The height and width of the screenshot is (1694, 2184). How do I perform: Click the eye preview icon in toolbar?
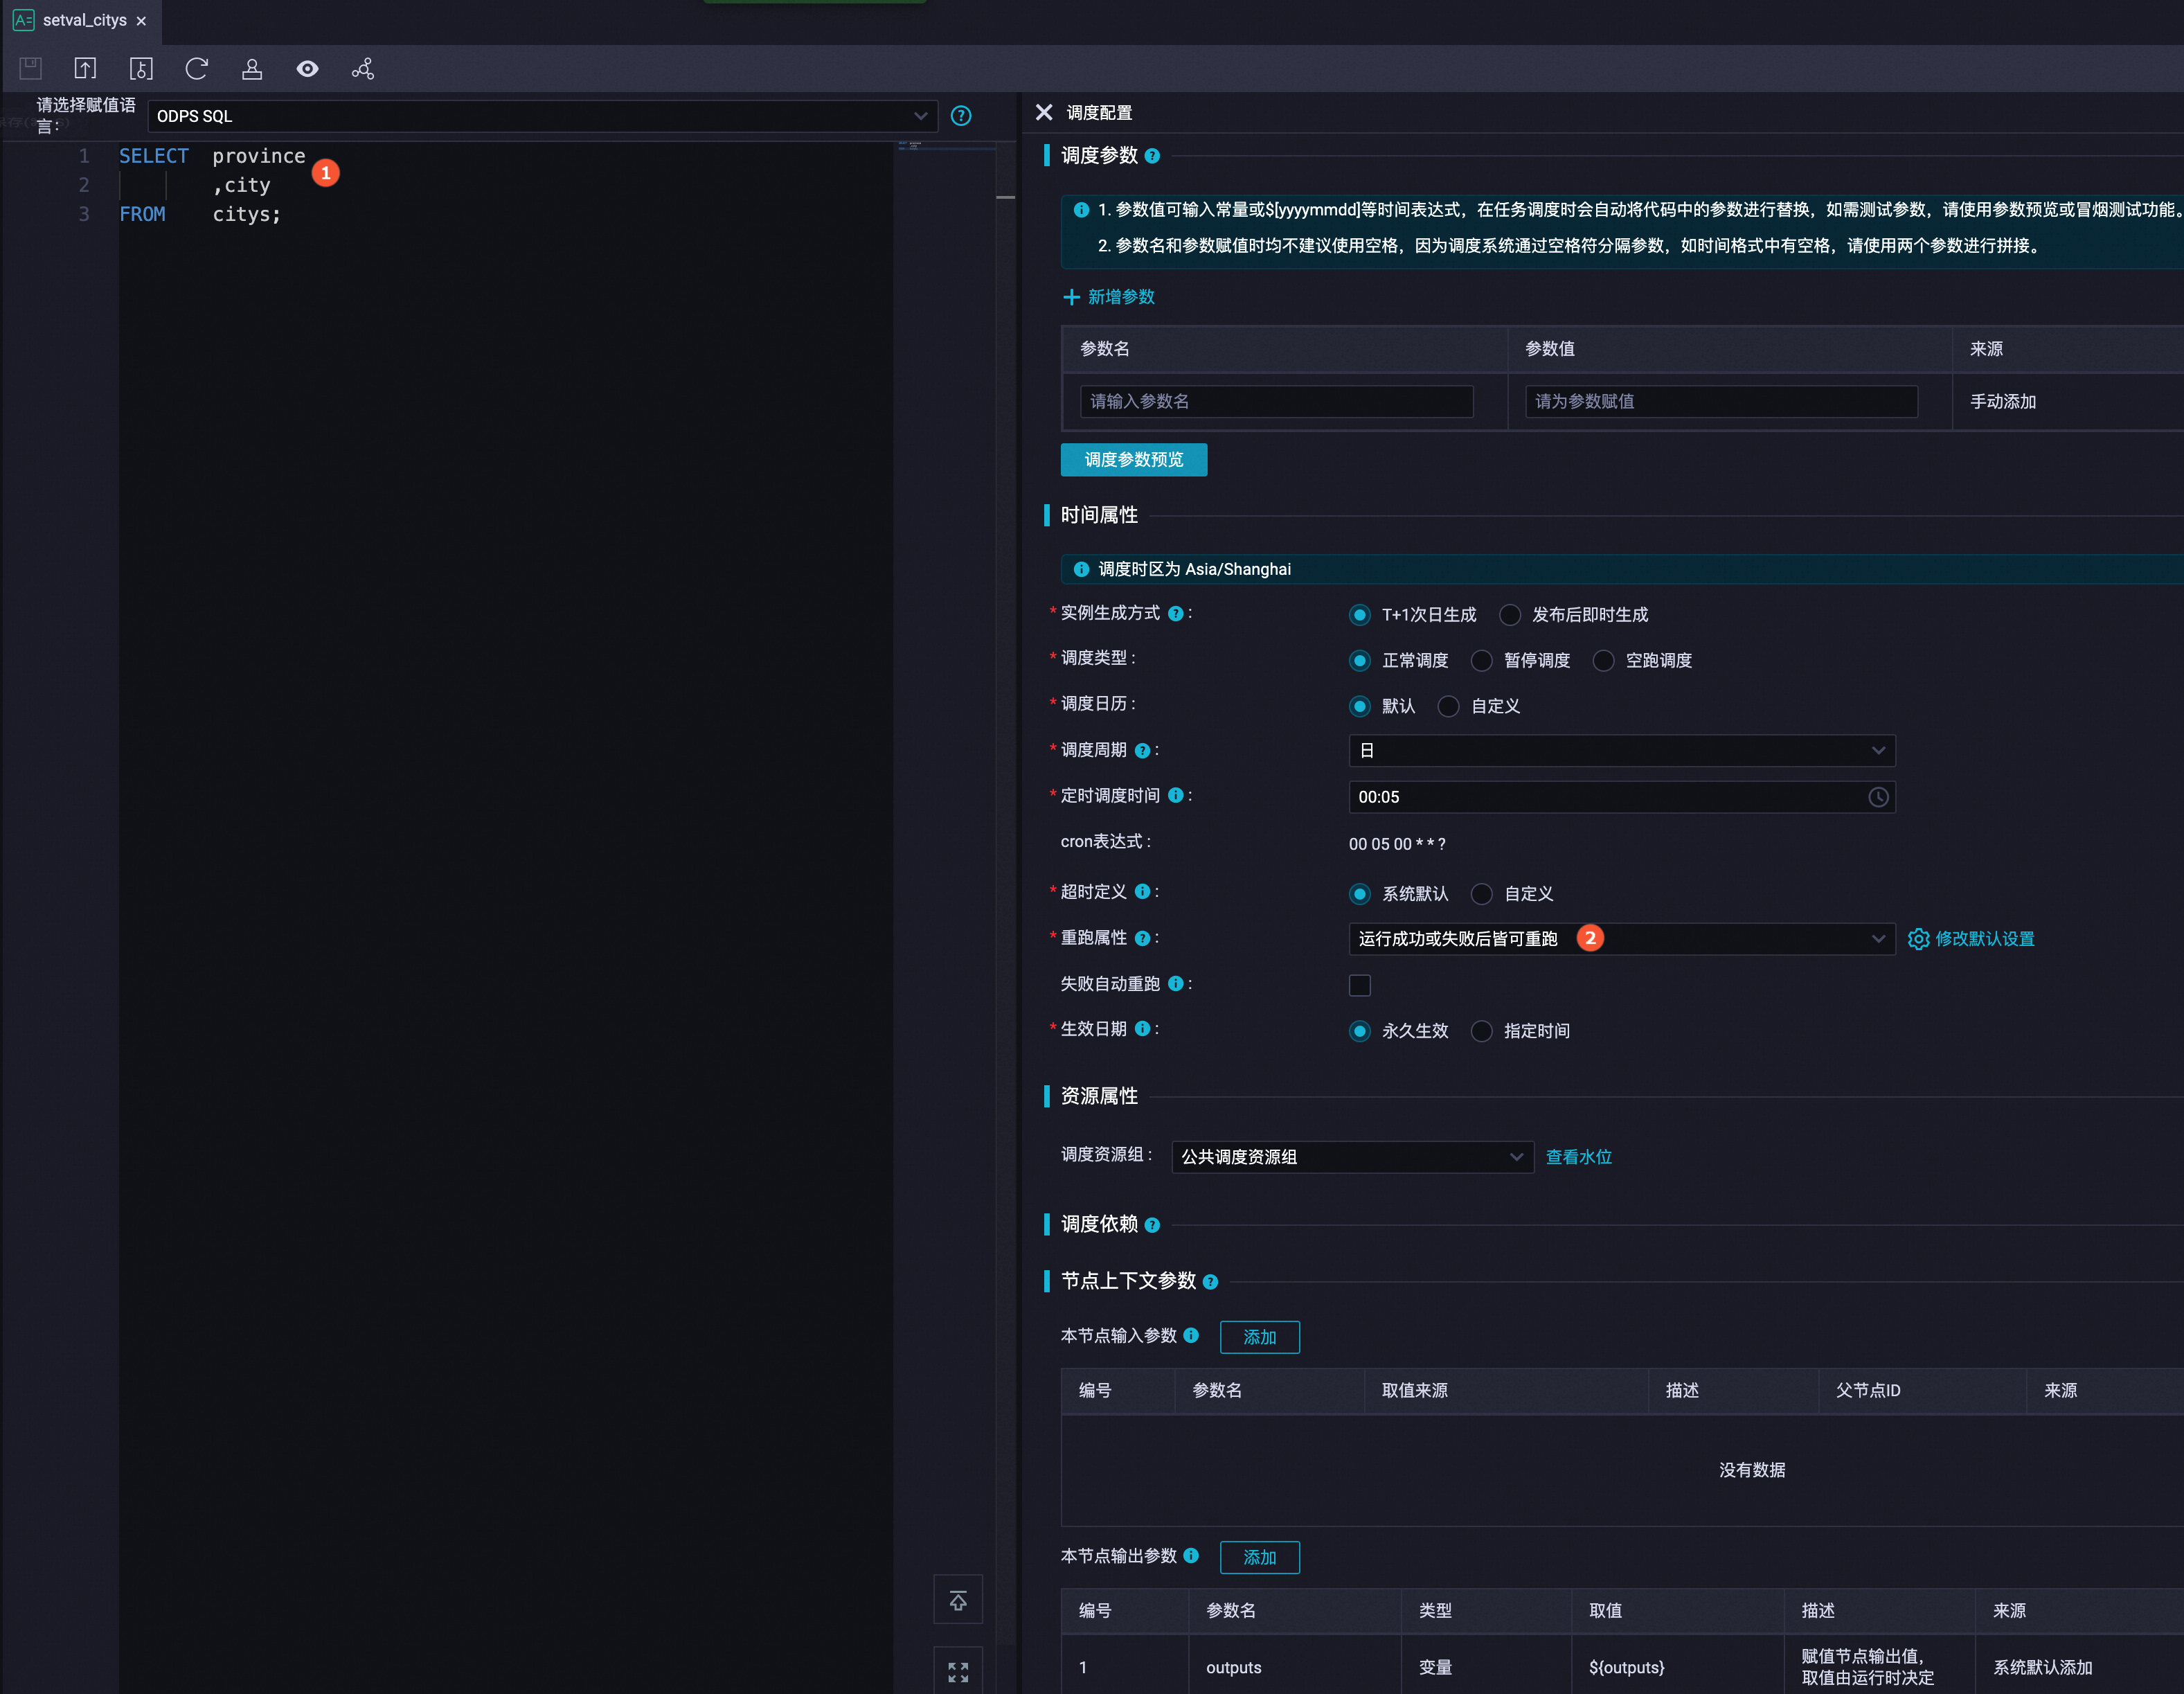click(307, 68)
